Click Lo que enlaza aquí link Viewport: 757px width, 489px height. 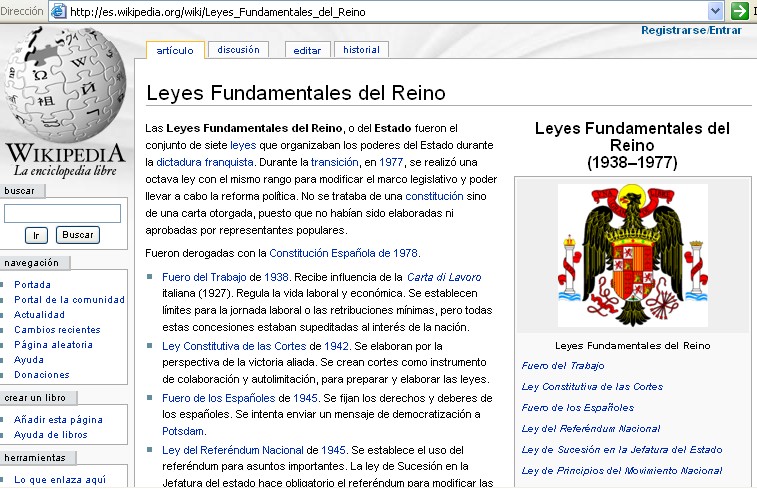pyautogui.click(x=60, y=479)
